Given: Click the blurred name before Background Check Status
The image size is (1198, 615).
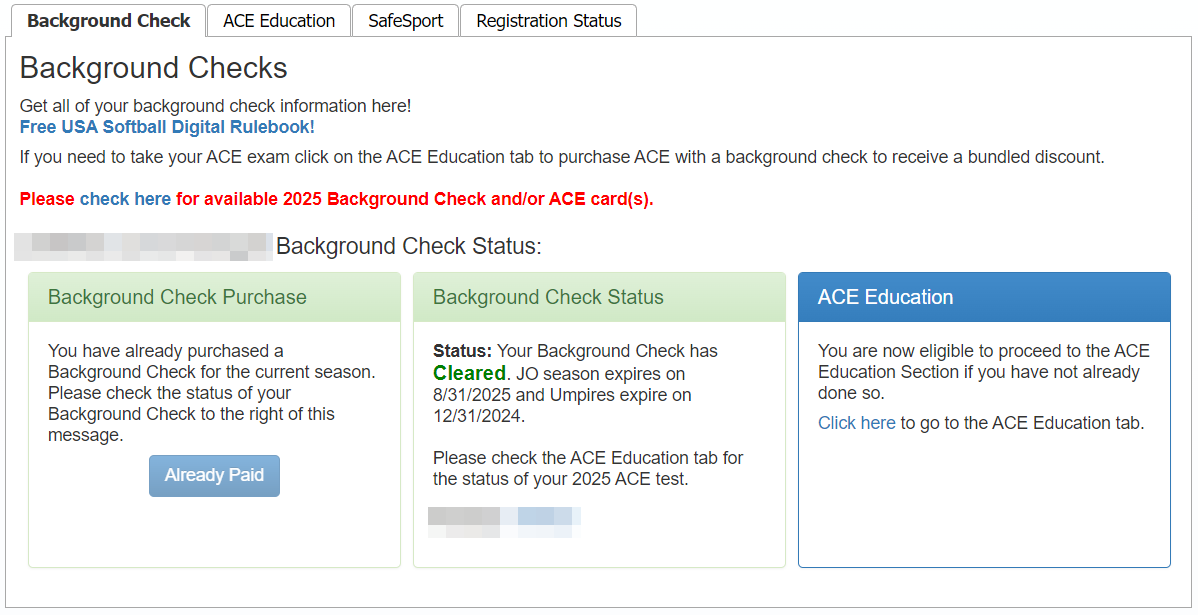Looking at the screenshot, I should click(x=144, y=245).
